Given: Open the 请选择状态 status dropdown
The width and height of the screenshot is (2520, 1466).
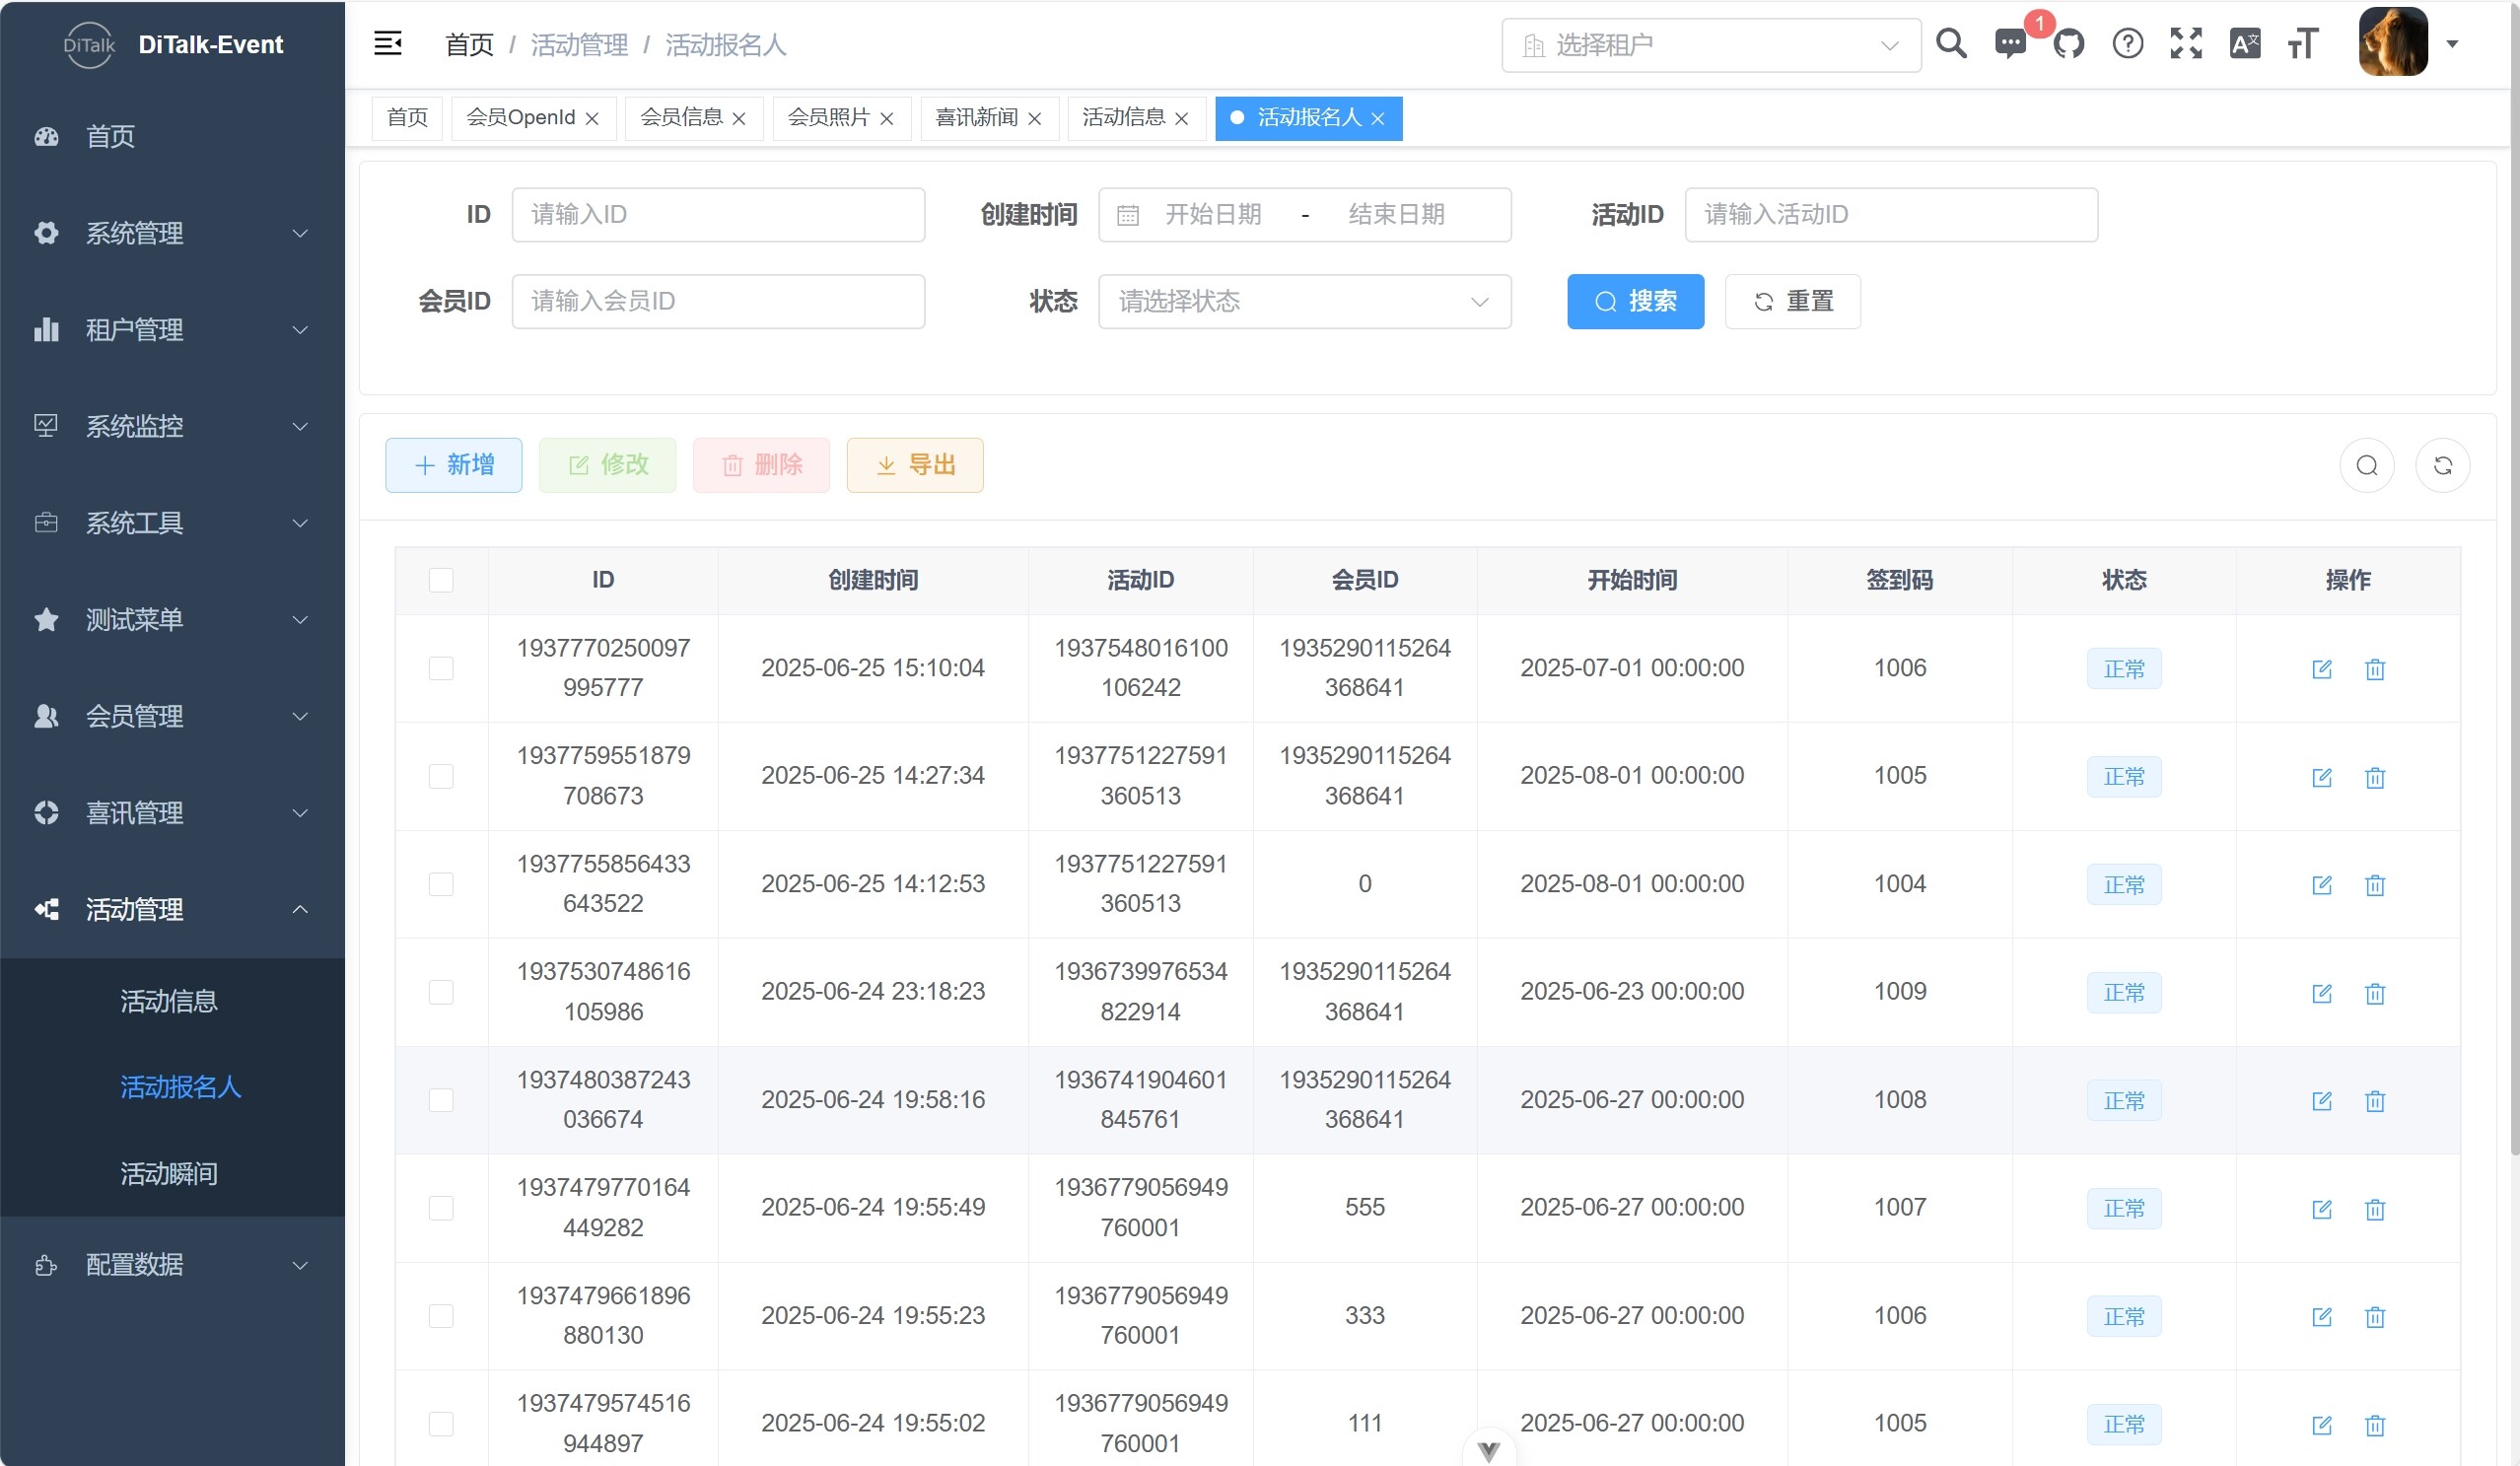Looking at the screenshot, I should coord(1304,301).
